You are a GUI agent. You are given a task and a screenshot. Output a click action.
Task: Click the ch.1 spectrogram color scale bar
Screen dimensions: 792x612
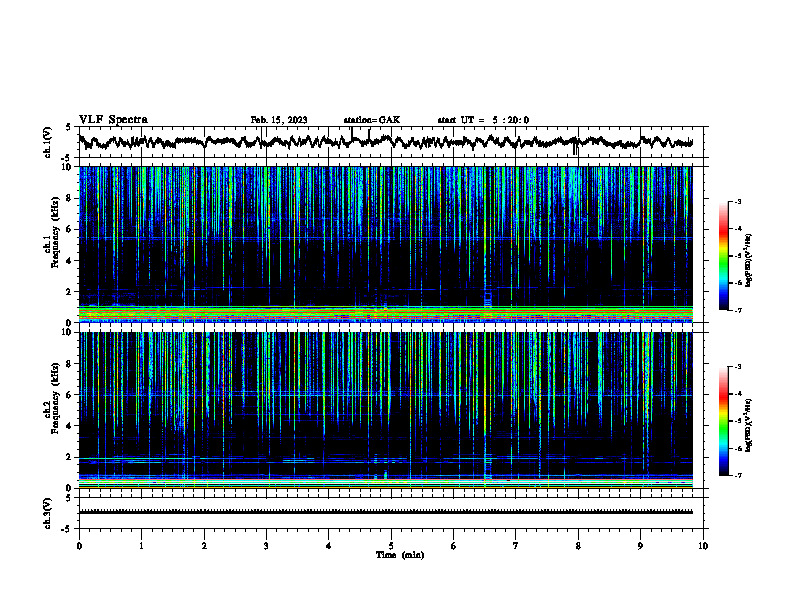tap(724, 255)
